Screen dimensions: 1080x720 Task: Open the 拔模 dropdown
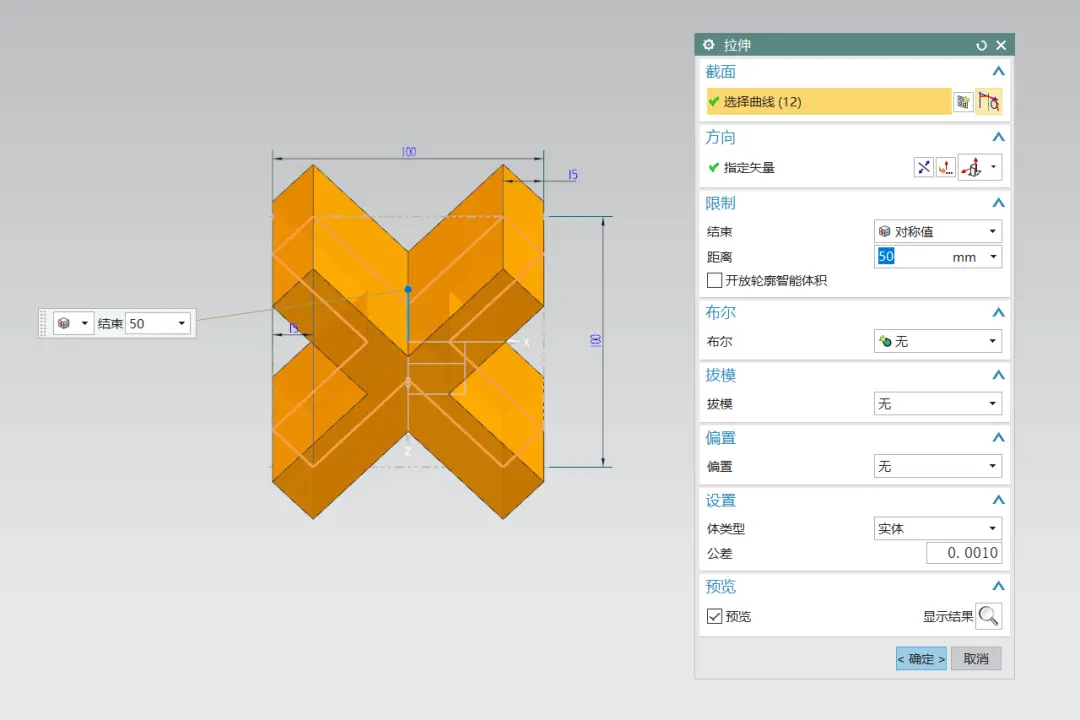tap(937, 404)
